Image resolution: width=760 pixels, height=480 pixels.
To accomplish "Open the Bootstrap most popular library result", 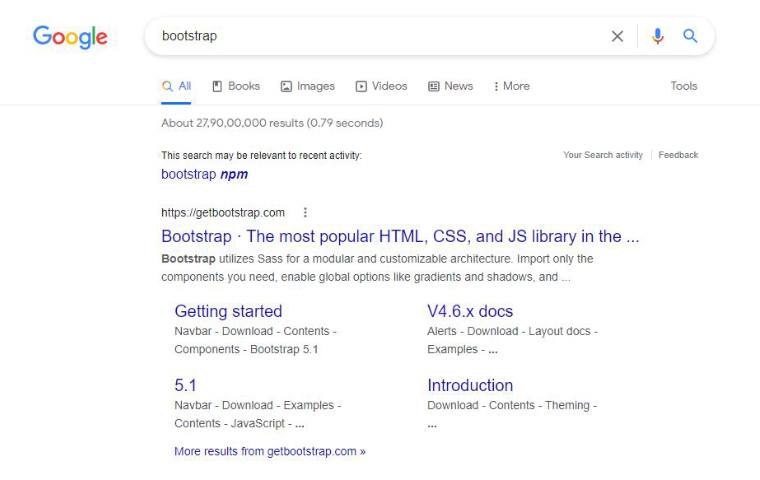I will tap(400, 237).
